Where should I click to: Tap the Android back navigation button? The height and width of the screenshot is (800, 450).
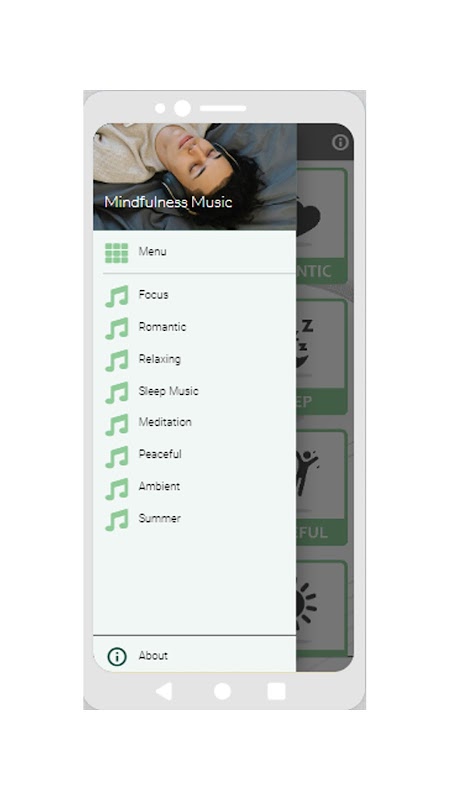pos(164,691)
